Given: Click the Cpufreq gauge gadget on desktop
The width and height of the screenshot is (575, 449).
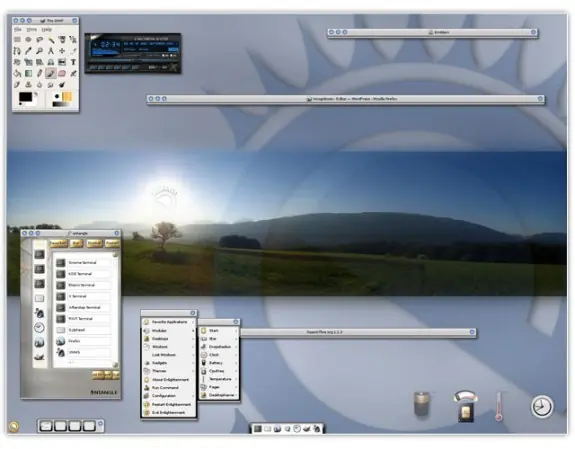Looking at the screenshot, I should coord(465,406).
